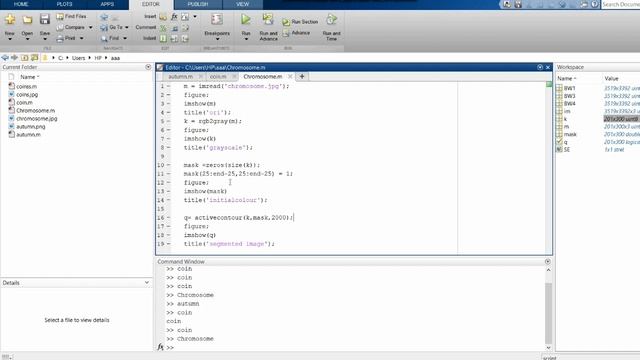This screenshot has width=640, height=360.
Task: Click the Run and Advance icon
Action: [x=268, y=19]
